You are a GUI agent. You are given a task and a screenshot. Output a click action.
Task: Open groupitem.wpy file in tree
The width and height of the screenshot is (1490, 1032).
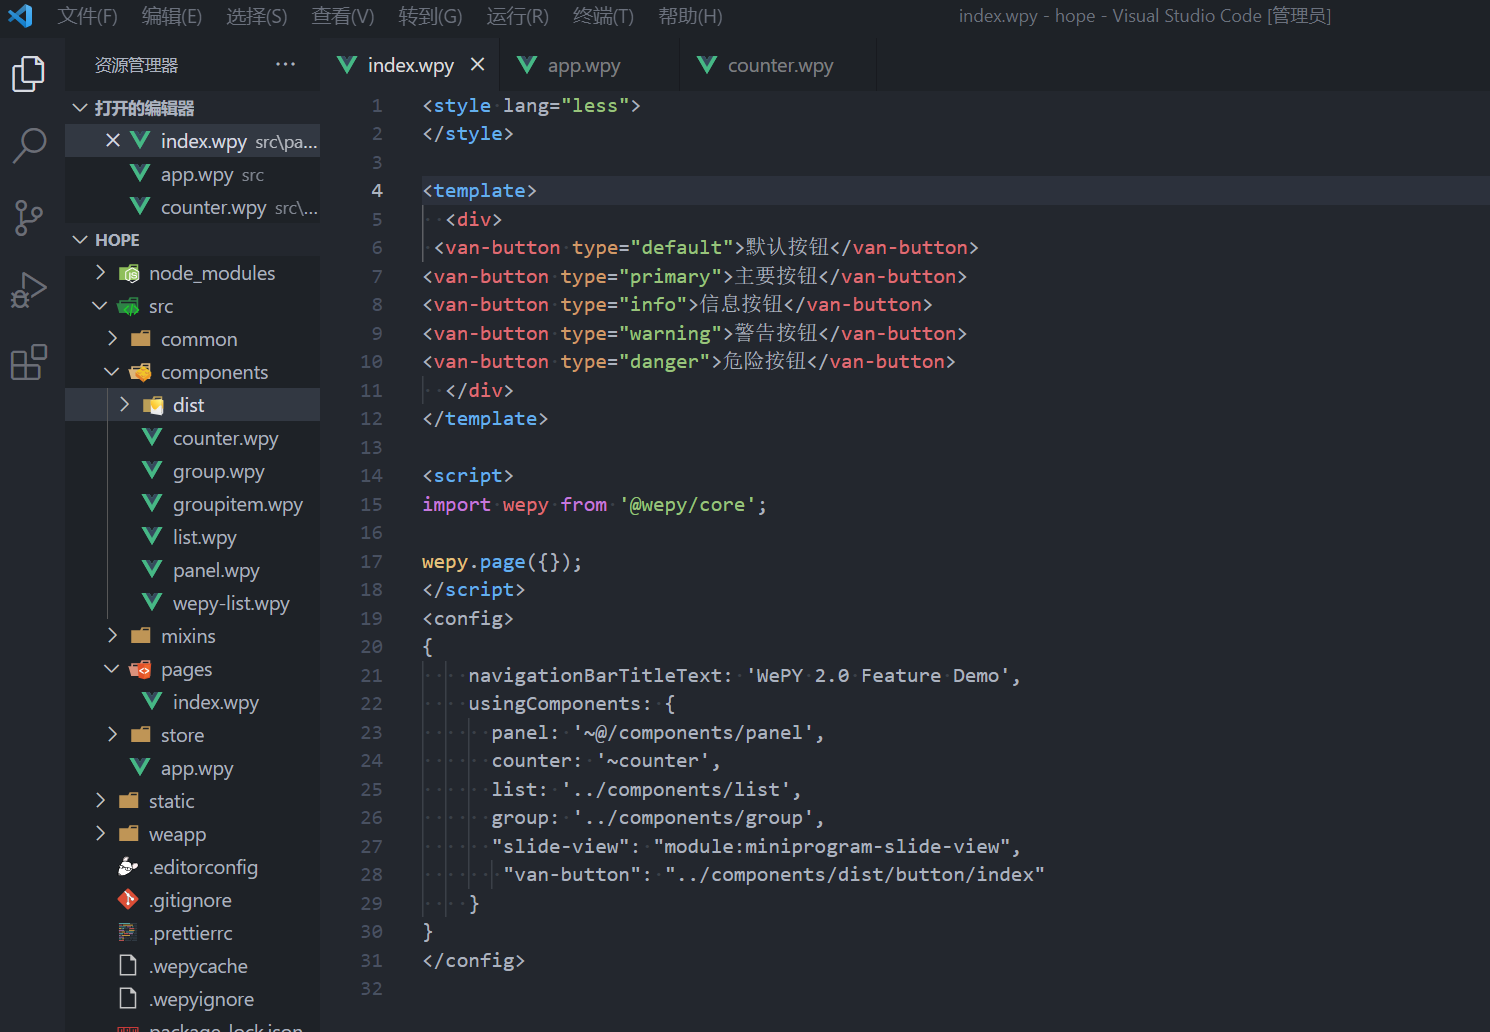click(x=192, y=504)
